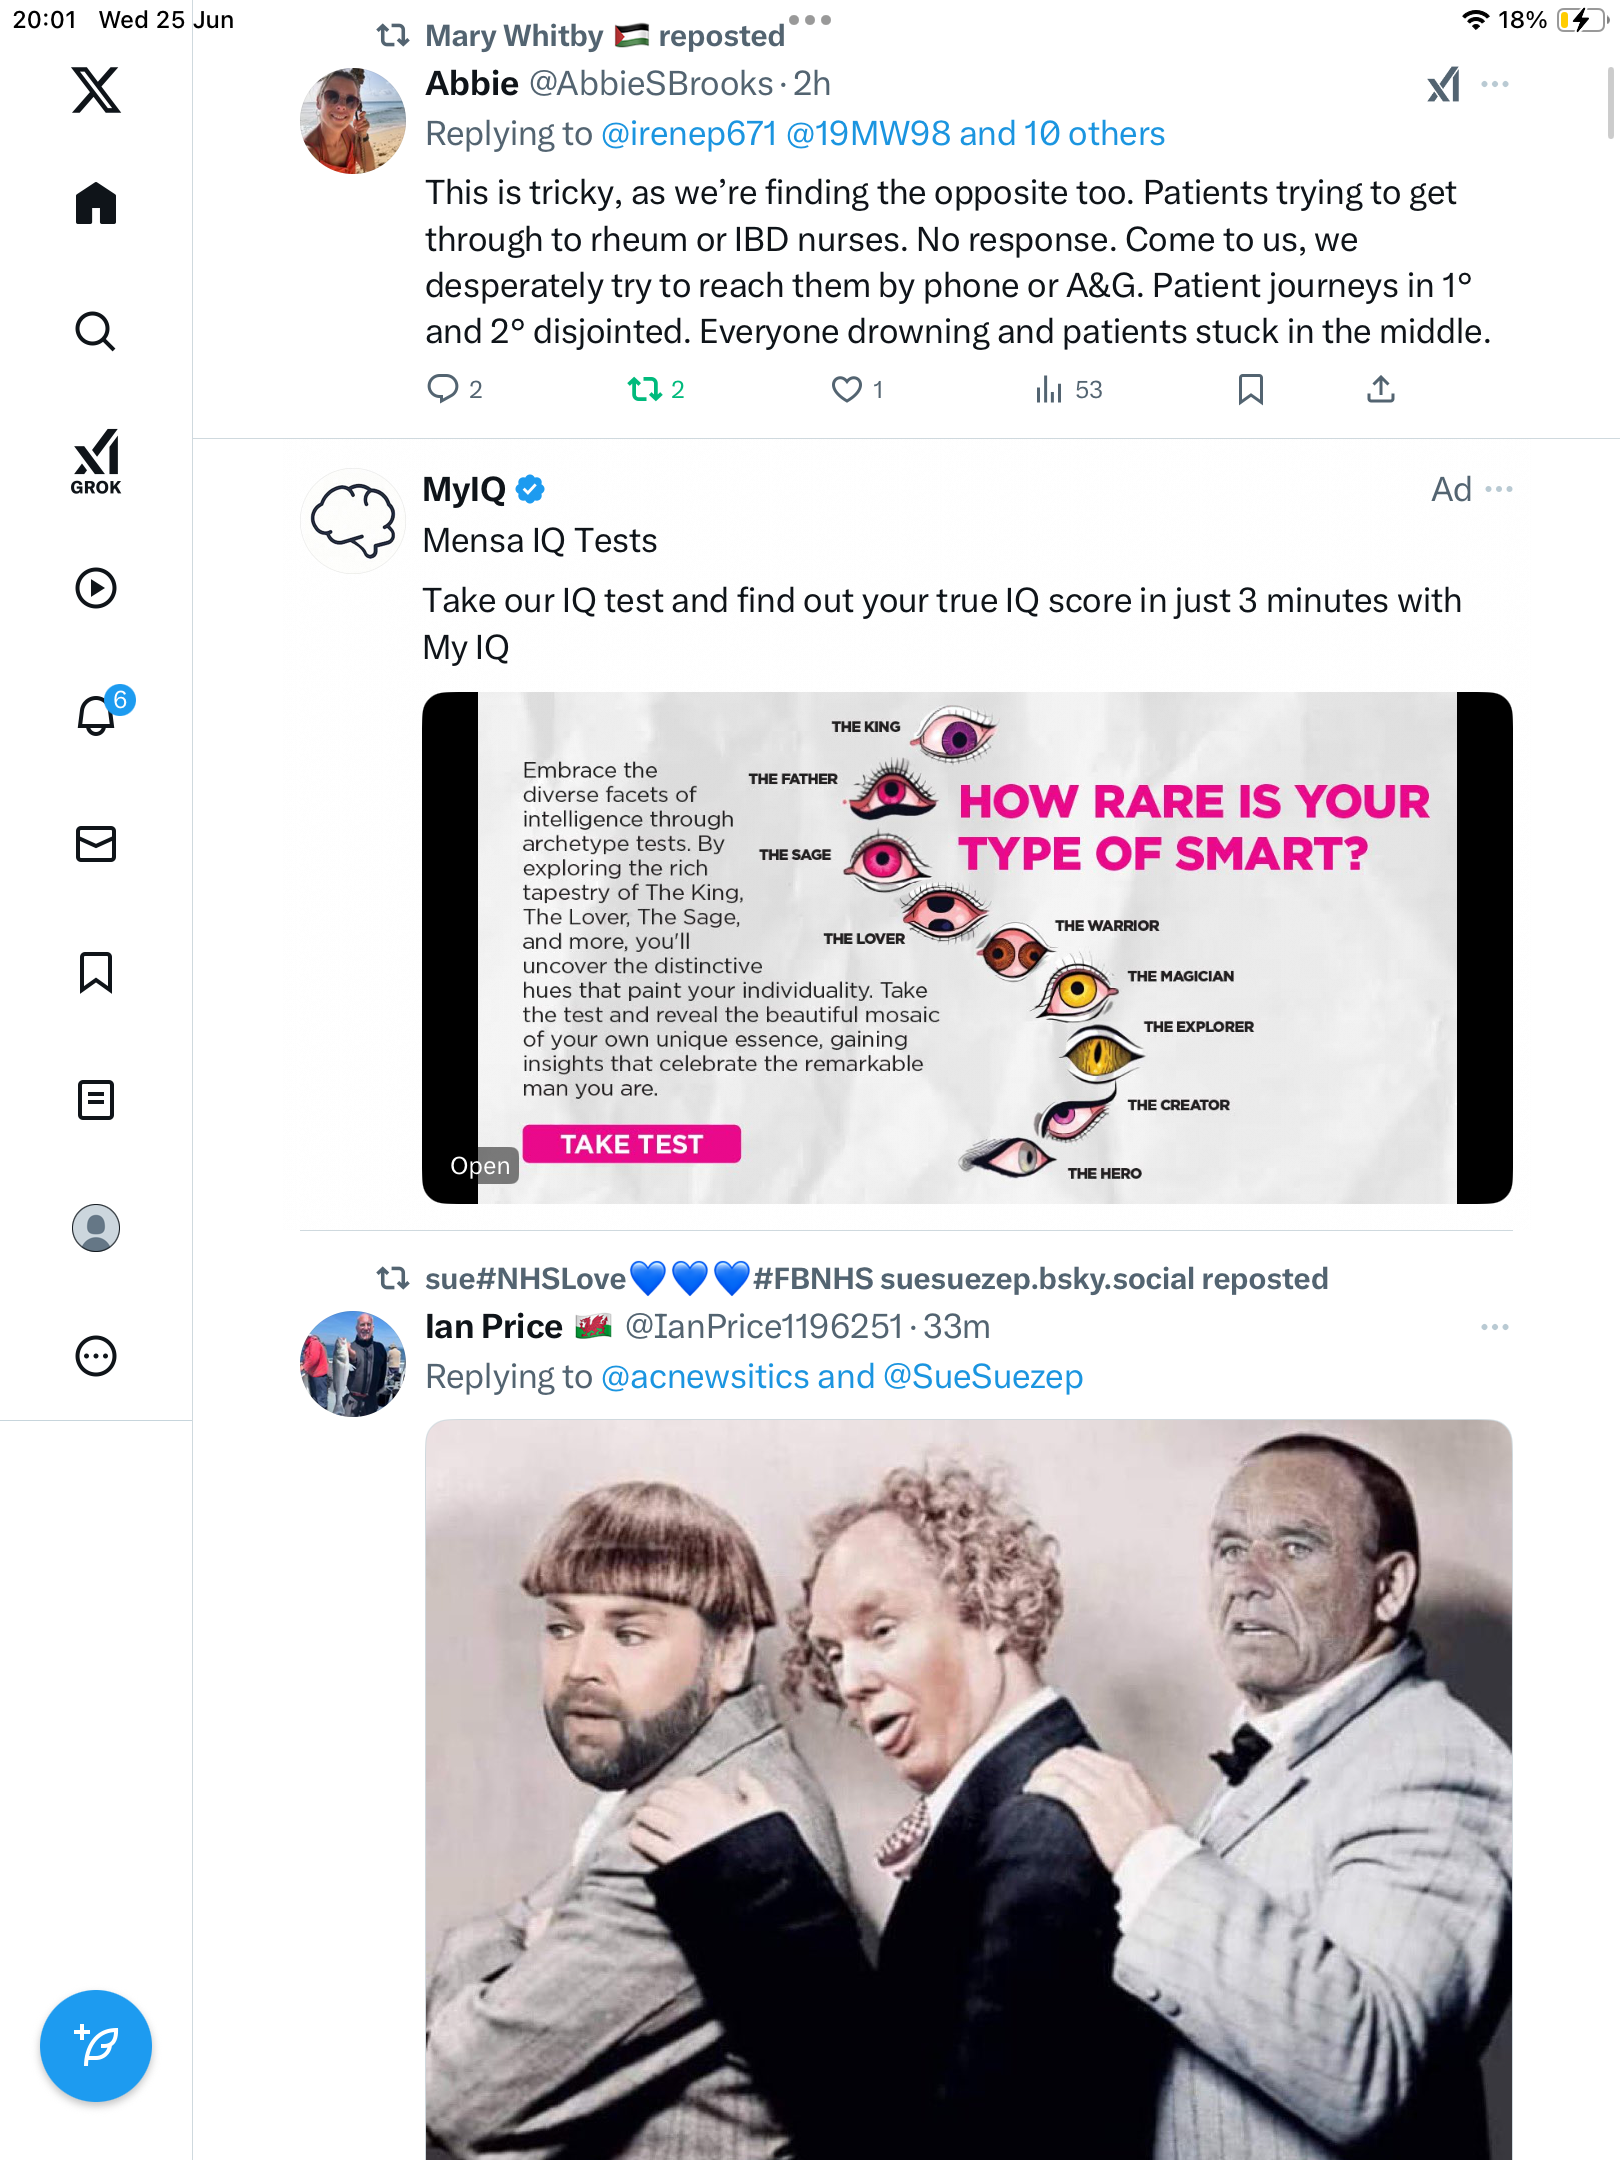Viewport: 1620px width, 2160px height.
Task: Open the Lists icon in sidebar
Action: tap(96, 1100)
